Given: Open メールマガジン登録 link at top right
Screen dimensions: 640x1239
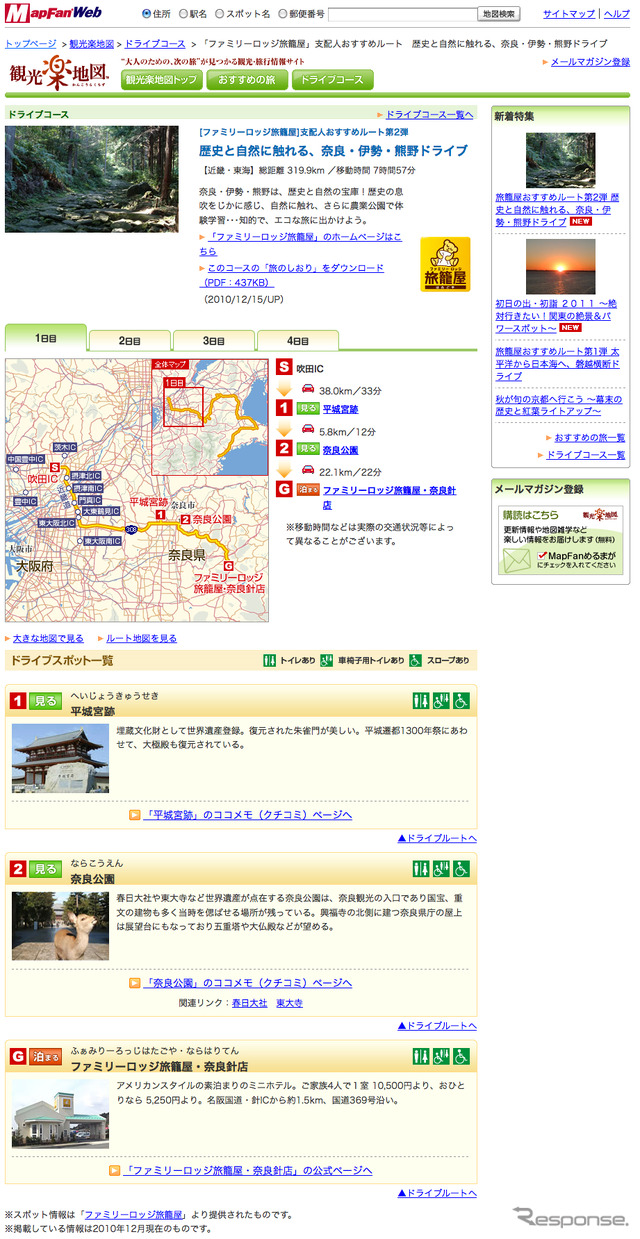Looking at the screenshot, I should 590,62.
